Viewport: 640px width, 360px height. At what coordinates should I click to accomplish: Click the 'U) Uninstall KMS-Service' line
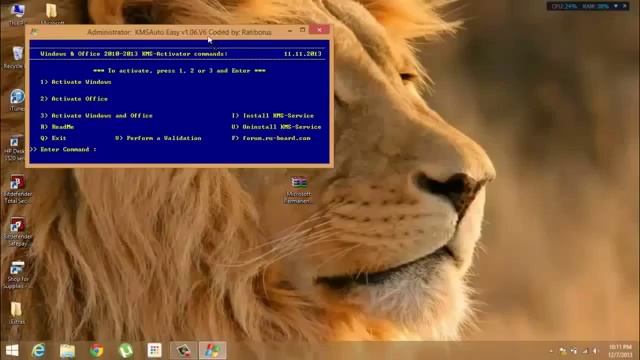pyautogui.click(x=276, y=127)
